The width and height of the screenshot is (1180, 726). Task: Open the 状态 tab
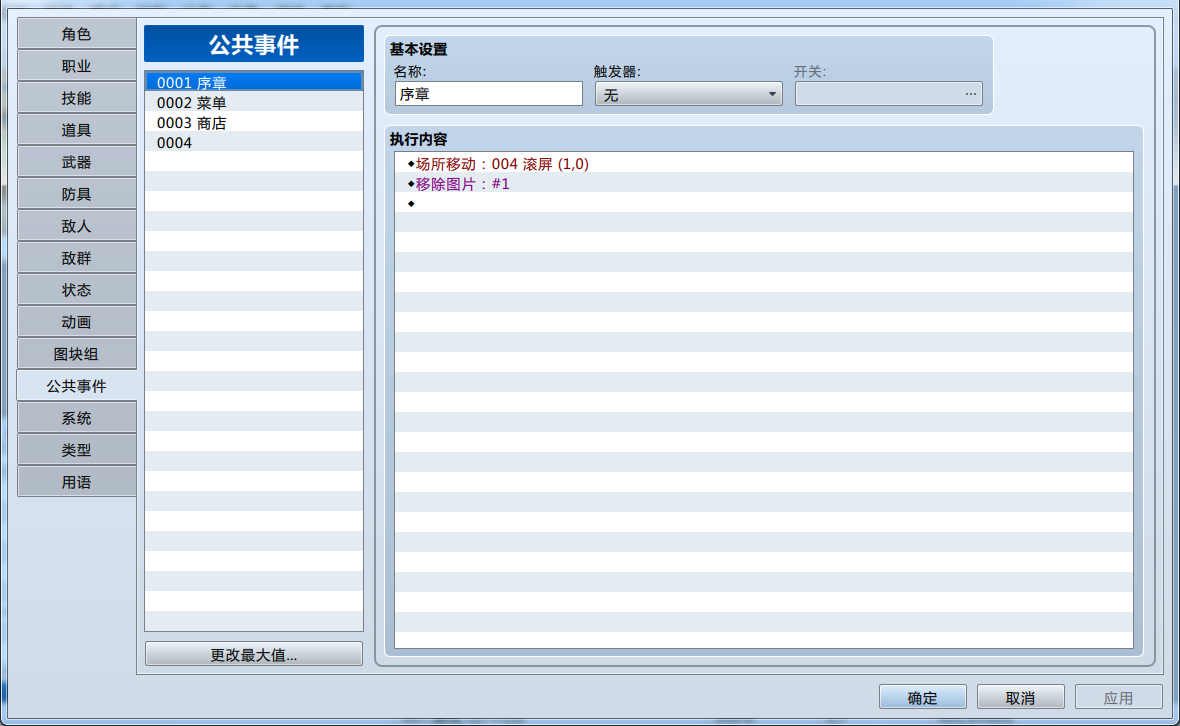pyautogui.click(x=77, y=290)
